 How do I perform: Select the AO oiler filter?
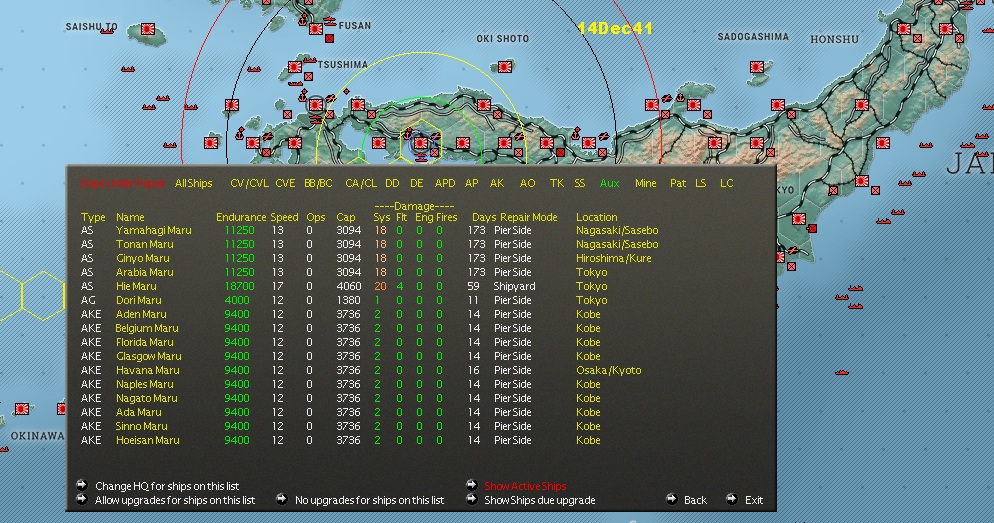tap(527, 183)
